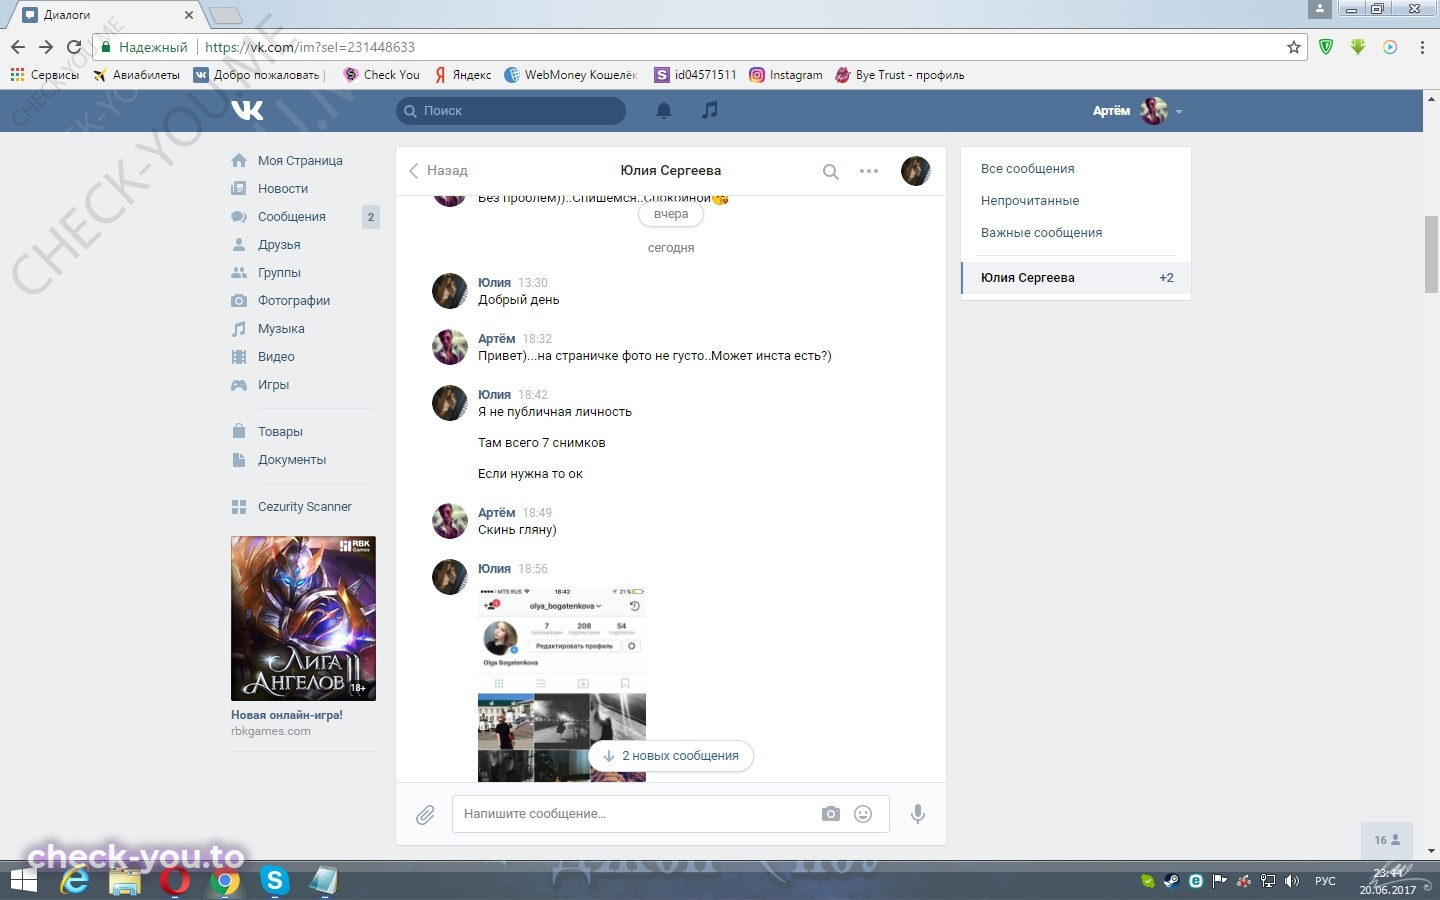Show Непрочитанные messages filter
The width and height of the screenshot is (1440, 900).
click(1030, 201)
